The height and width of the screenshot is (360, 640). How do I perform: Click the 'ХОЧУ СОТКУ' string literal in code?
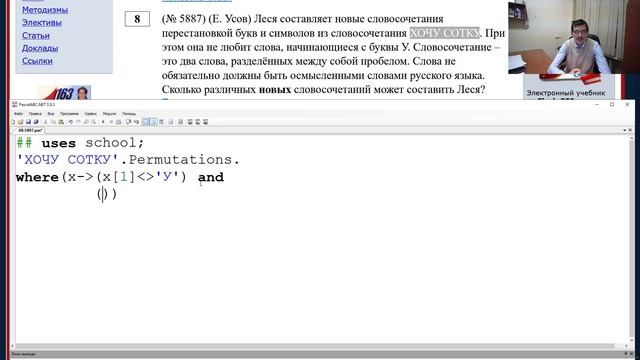click(67, 160)
